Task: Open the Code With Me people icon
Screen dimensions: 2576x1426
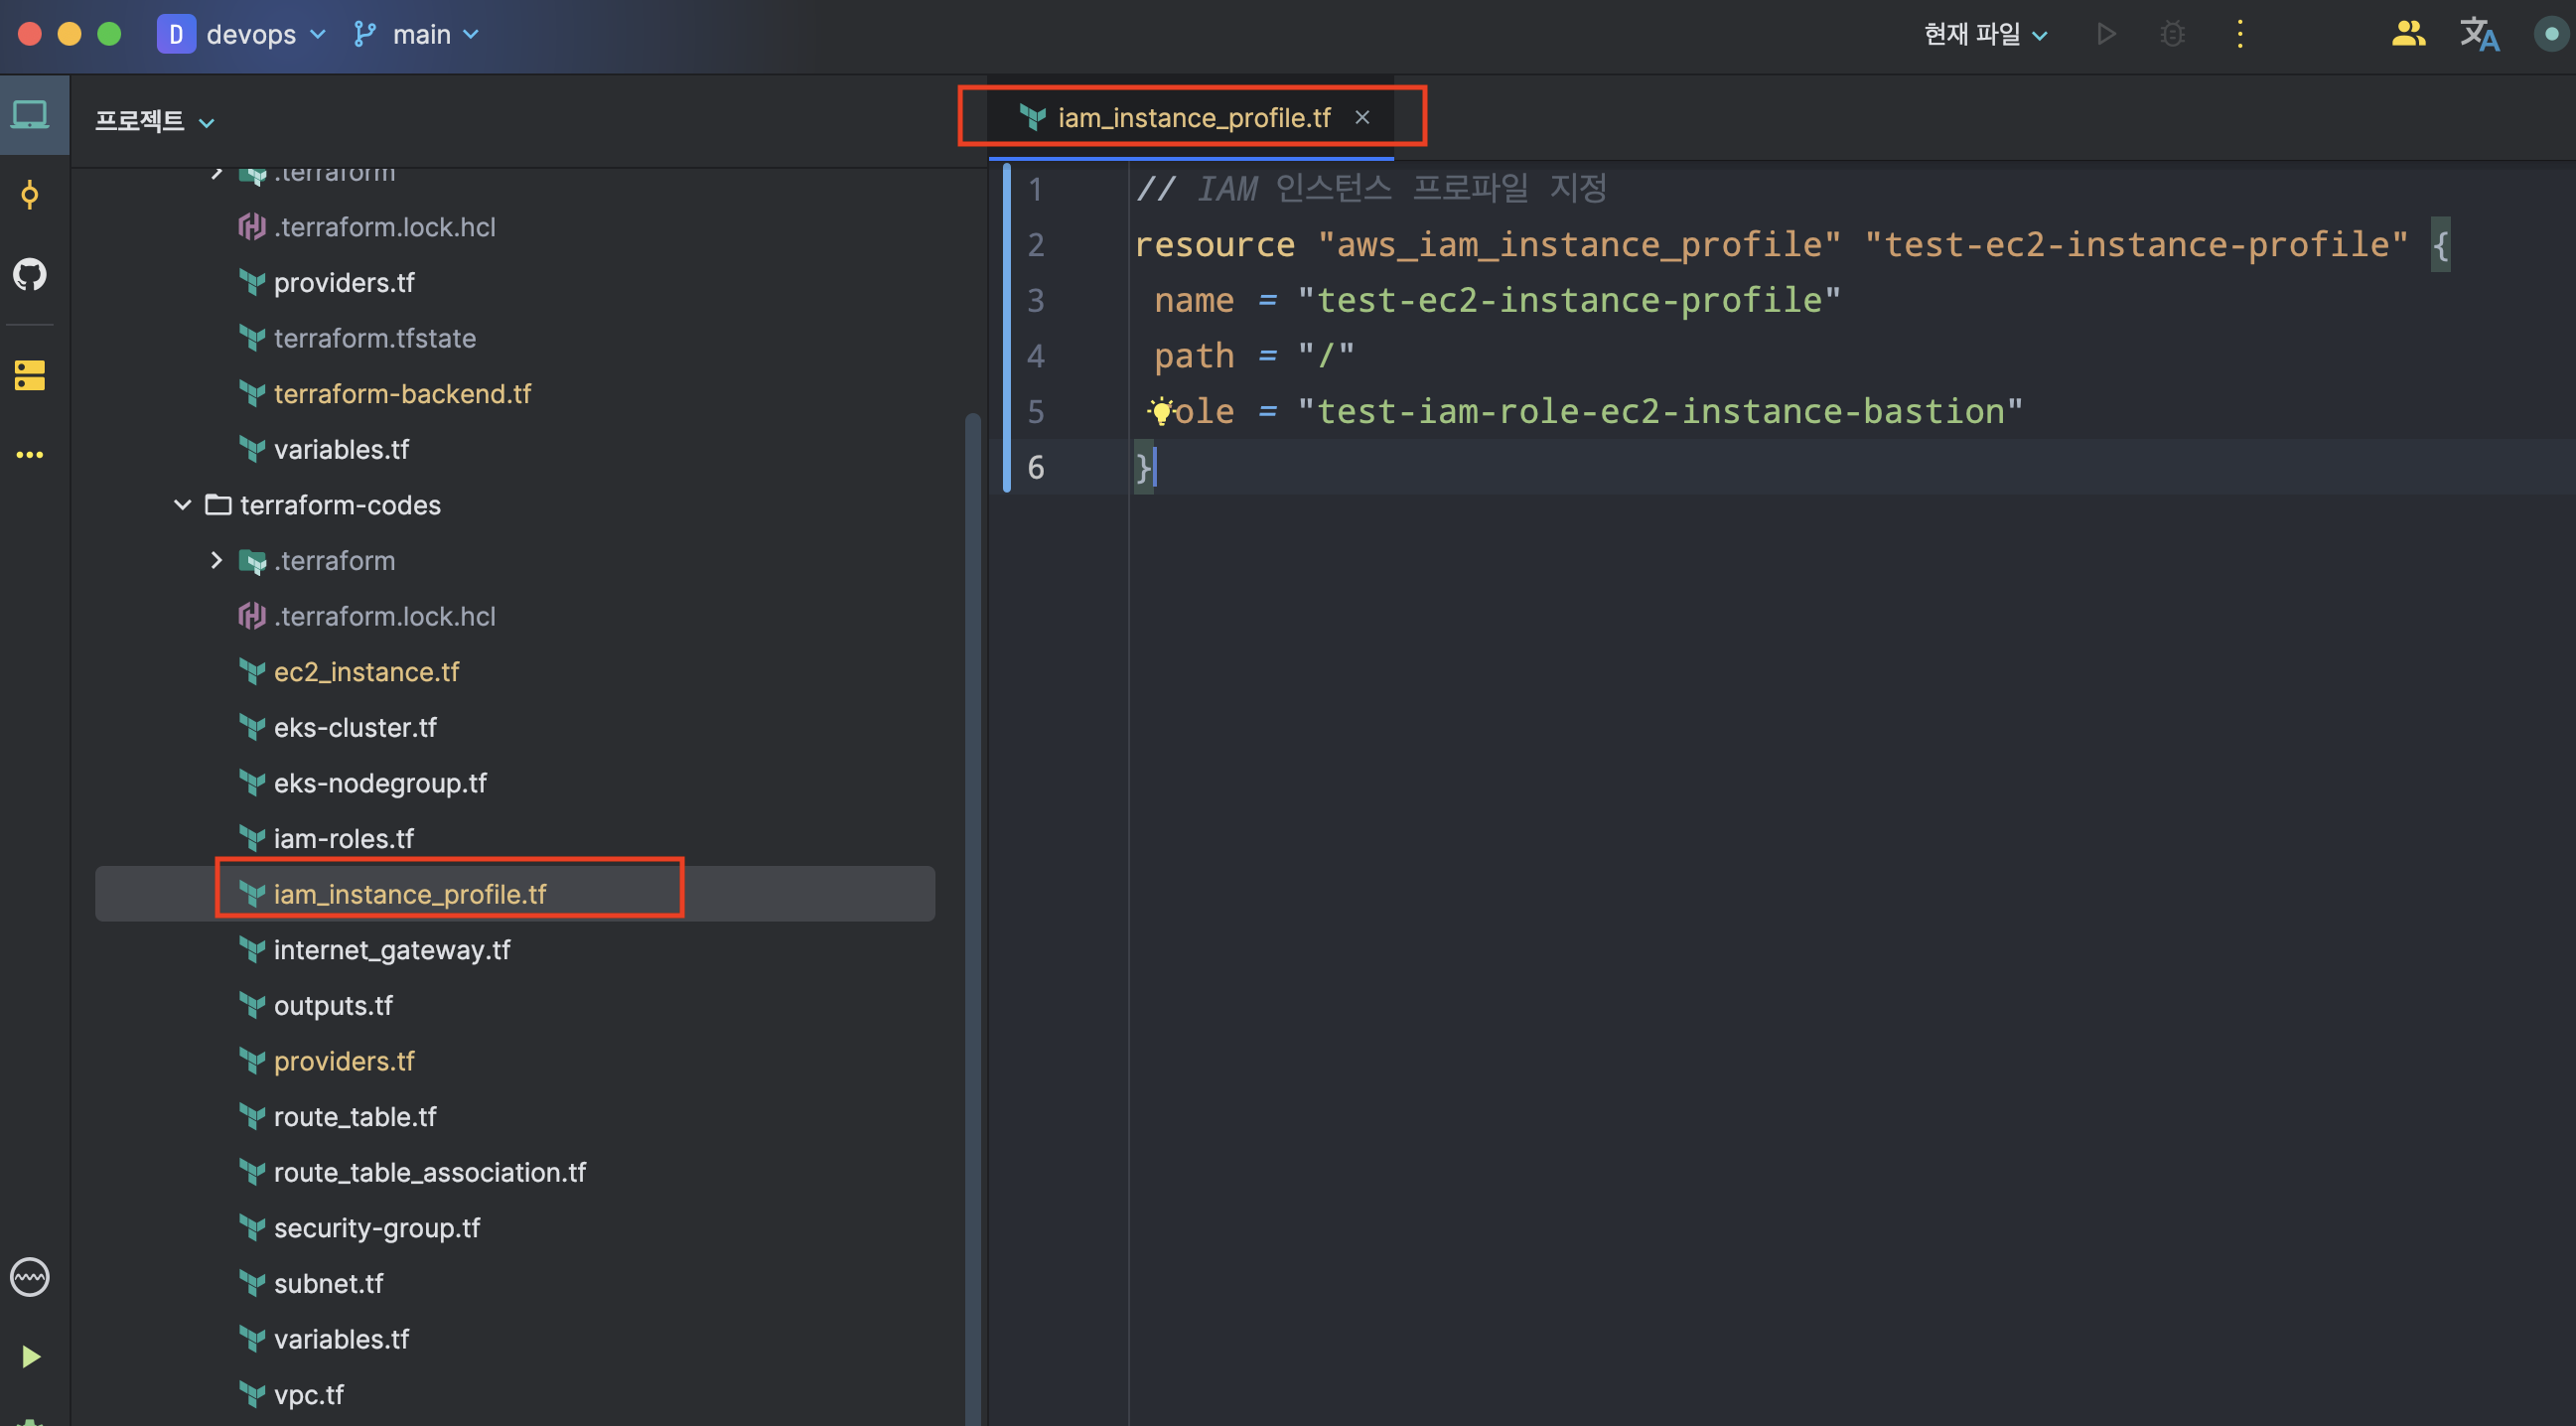Action: pos(2408,34)
